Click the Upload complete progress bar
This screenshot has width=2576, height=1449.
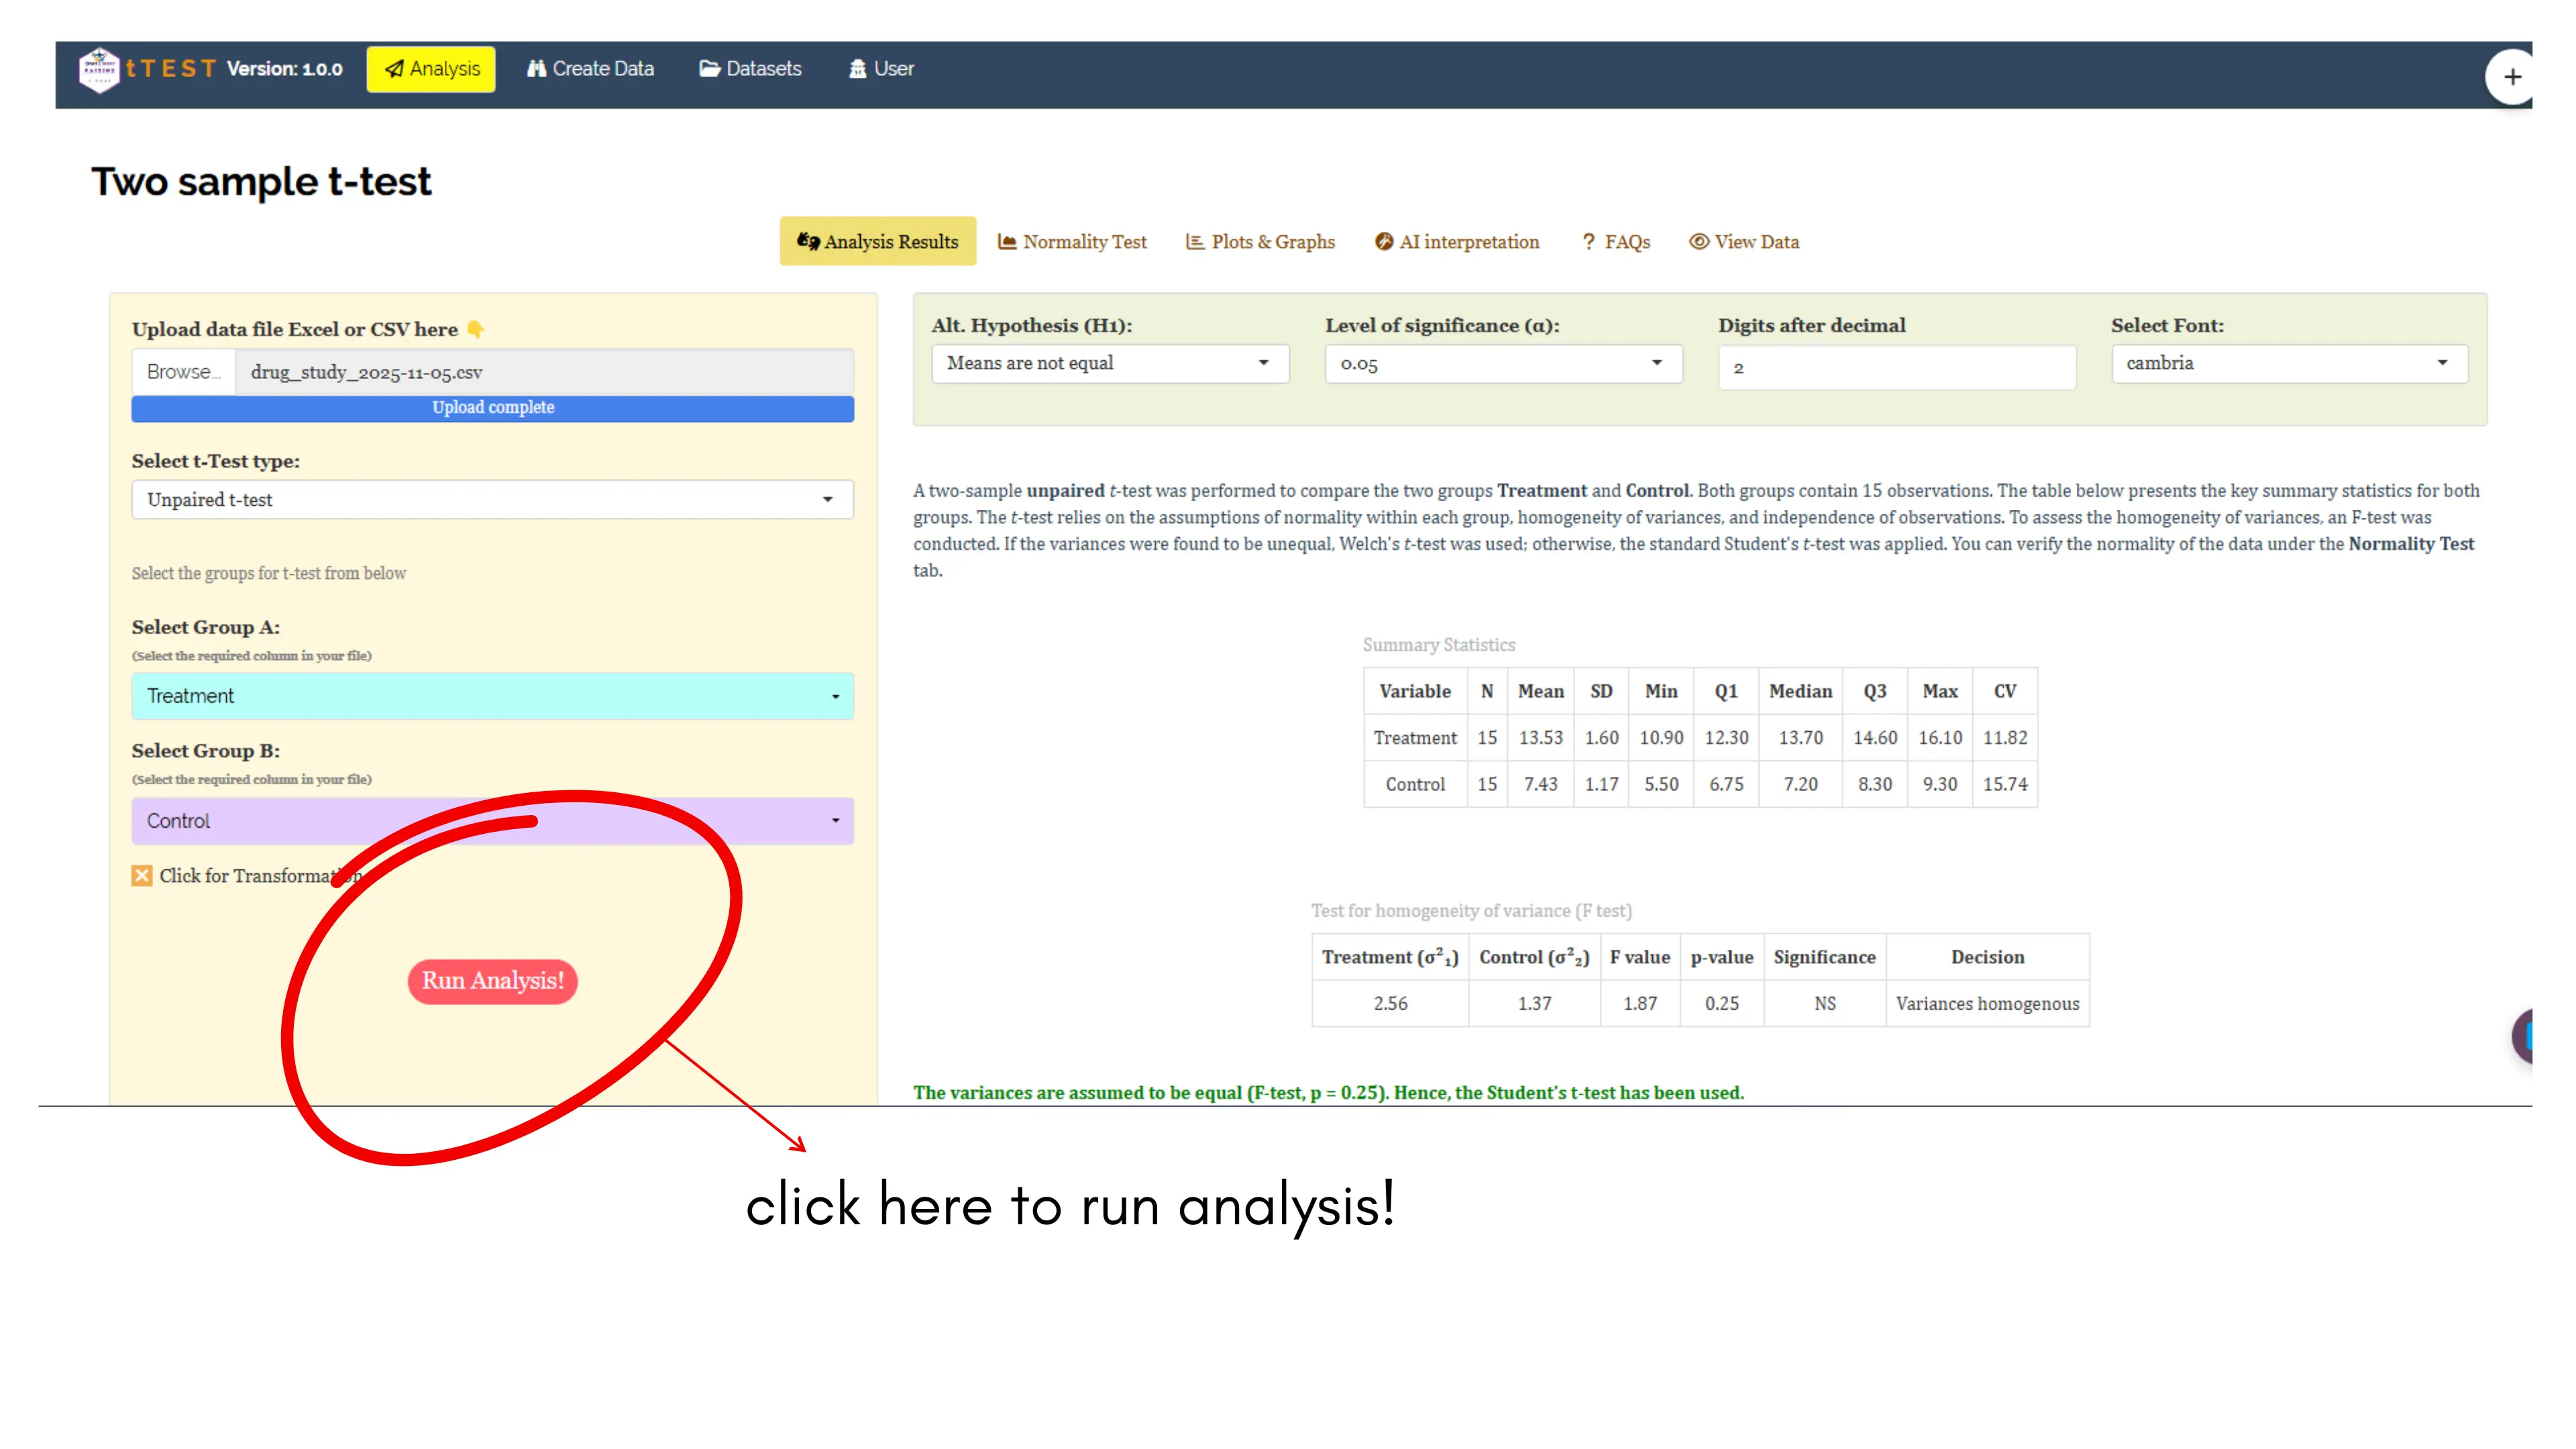pyautogui.click(x=492, y=408)
